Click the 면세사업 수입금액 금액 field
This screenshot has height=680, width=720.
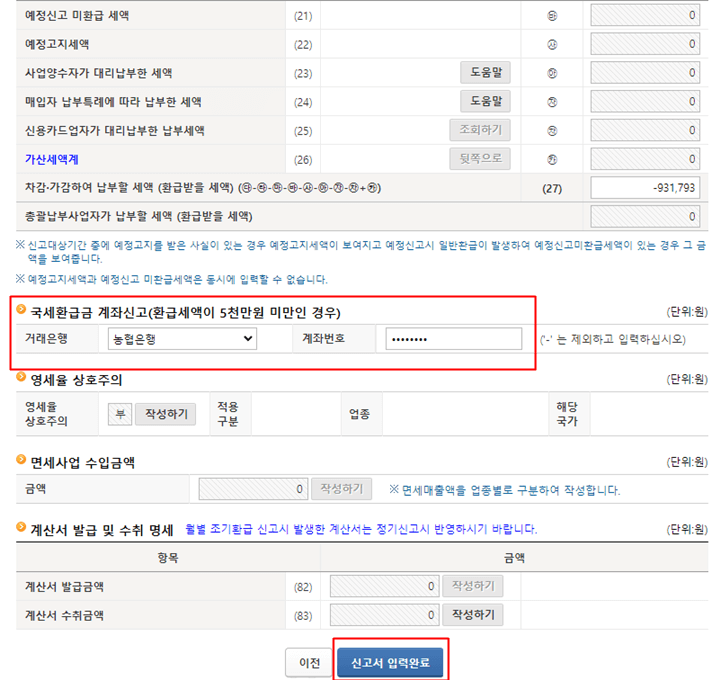pyautogui.click(x=253, y=489)
